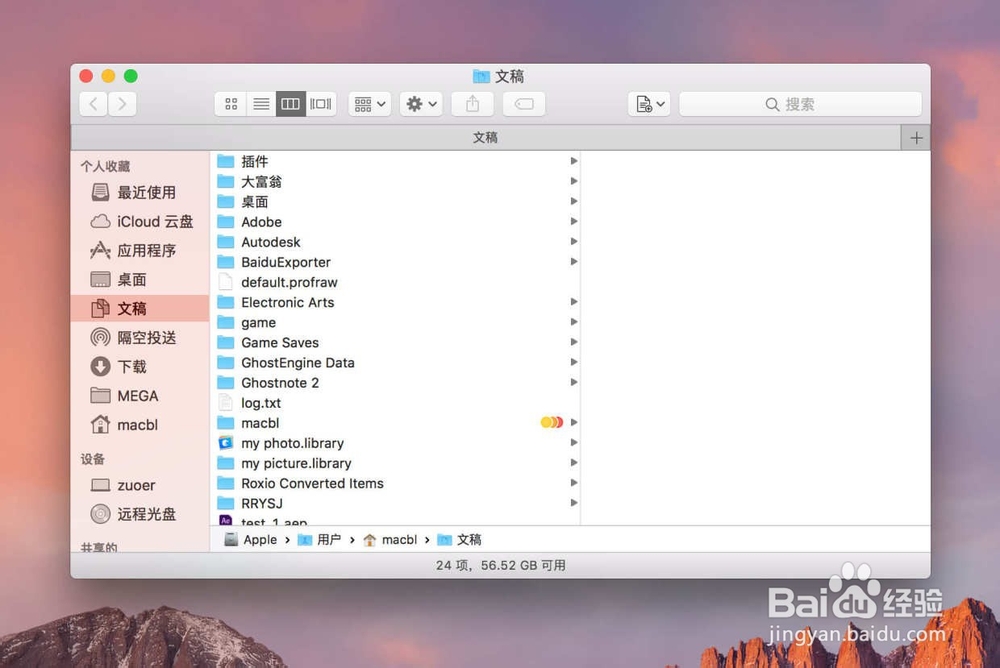
Task: Open the gear action menu
Action: (x=421, y=104)
